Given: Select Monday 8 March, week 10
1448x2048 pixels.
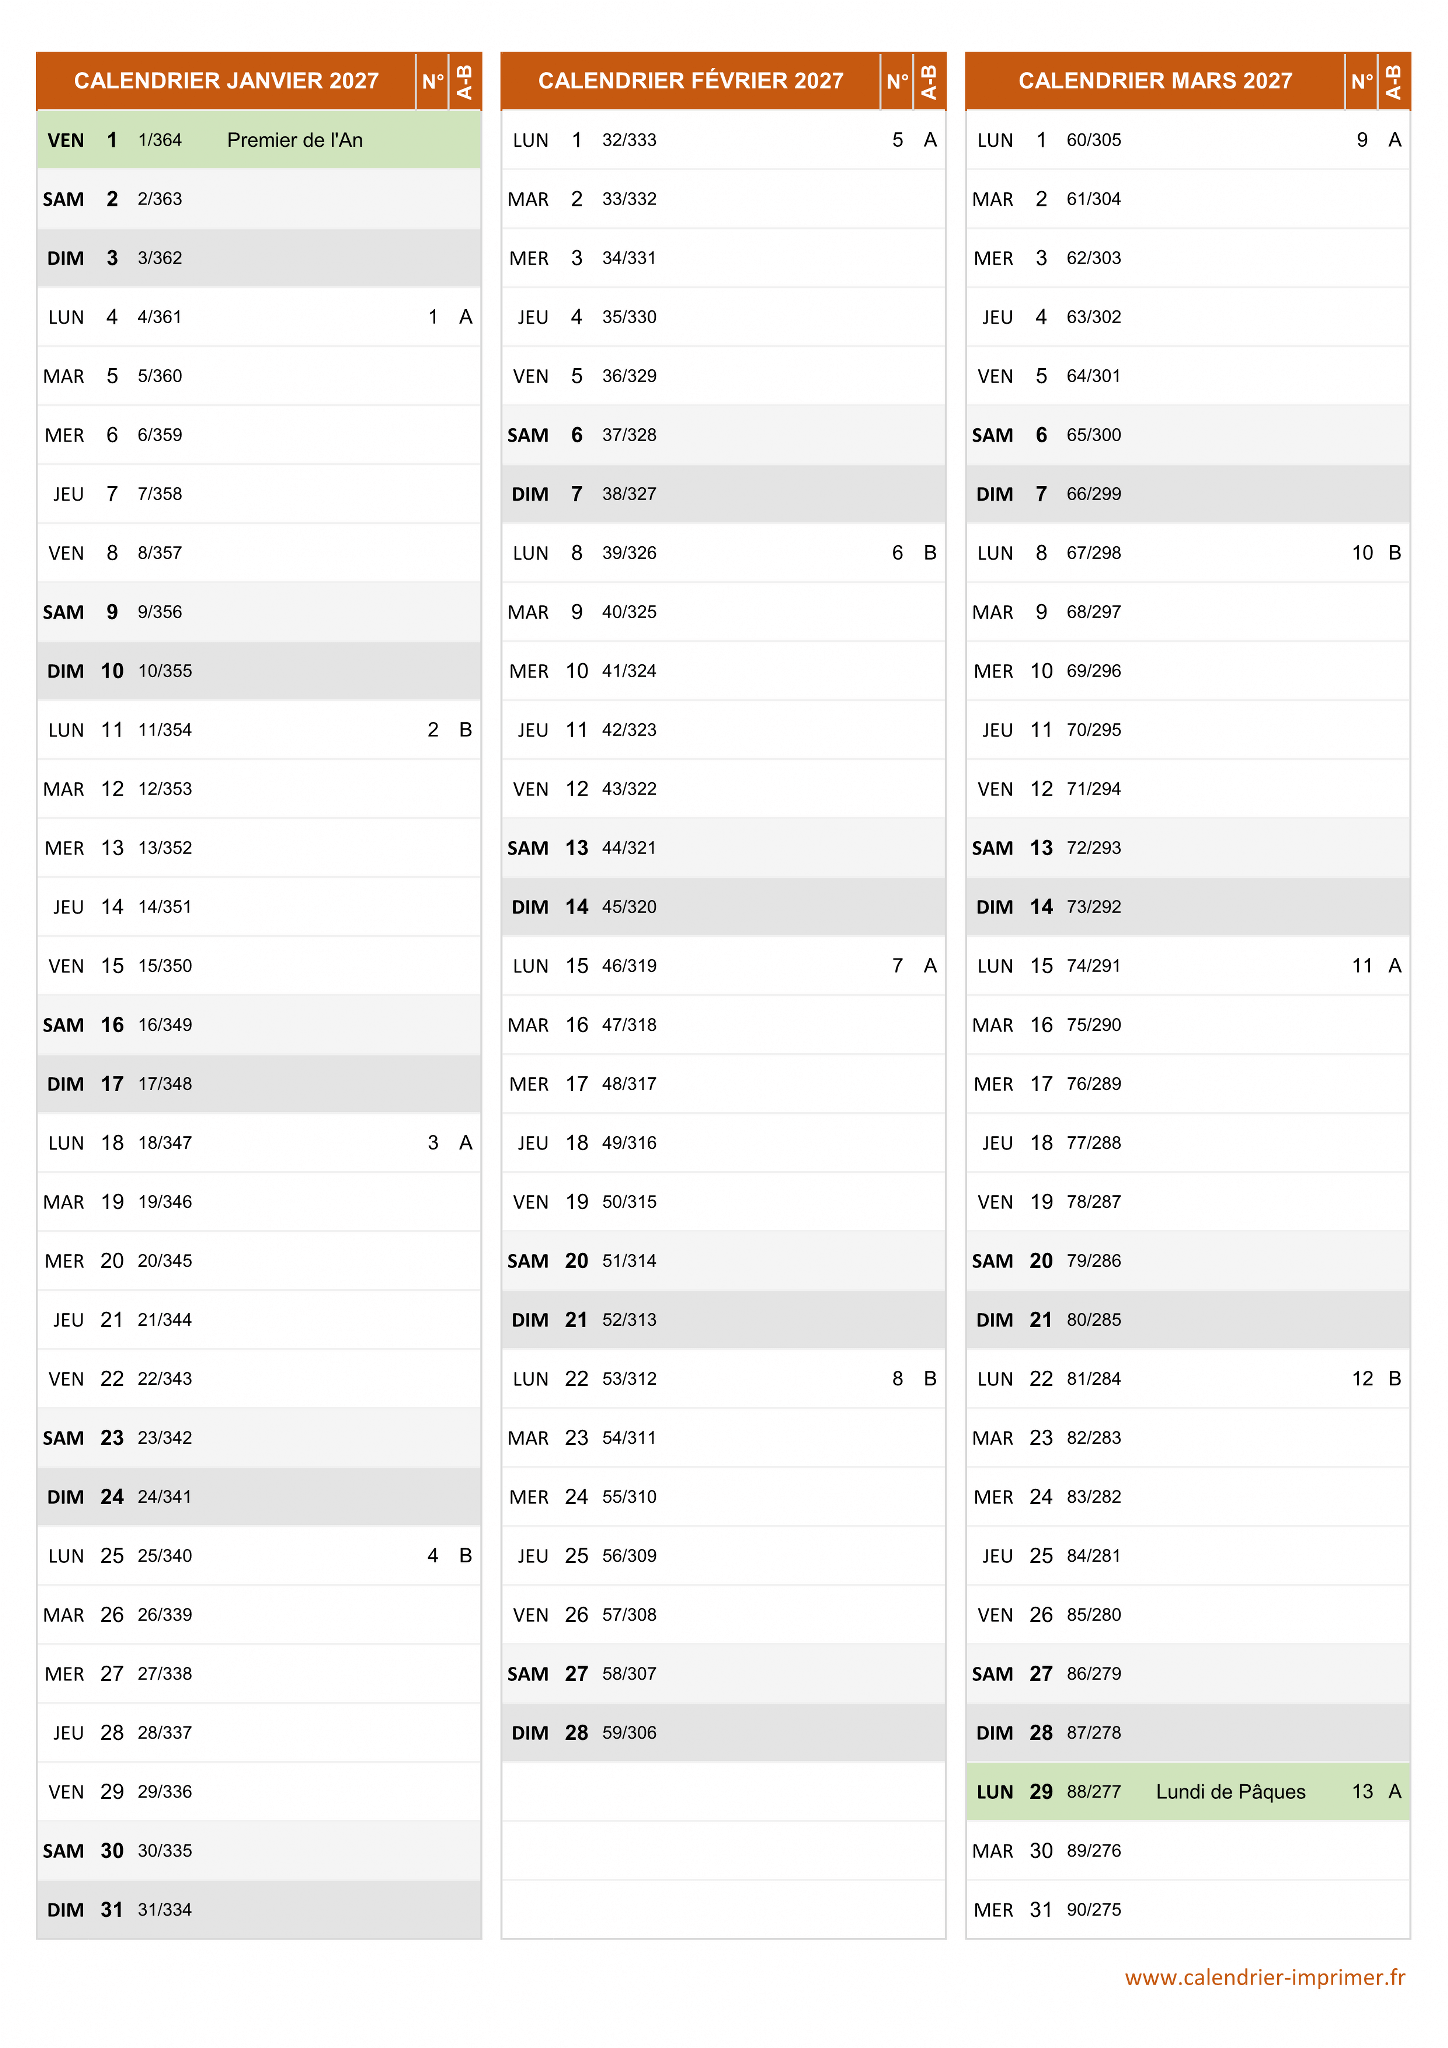Looking at the screenshot, I should [1187, 552].
